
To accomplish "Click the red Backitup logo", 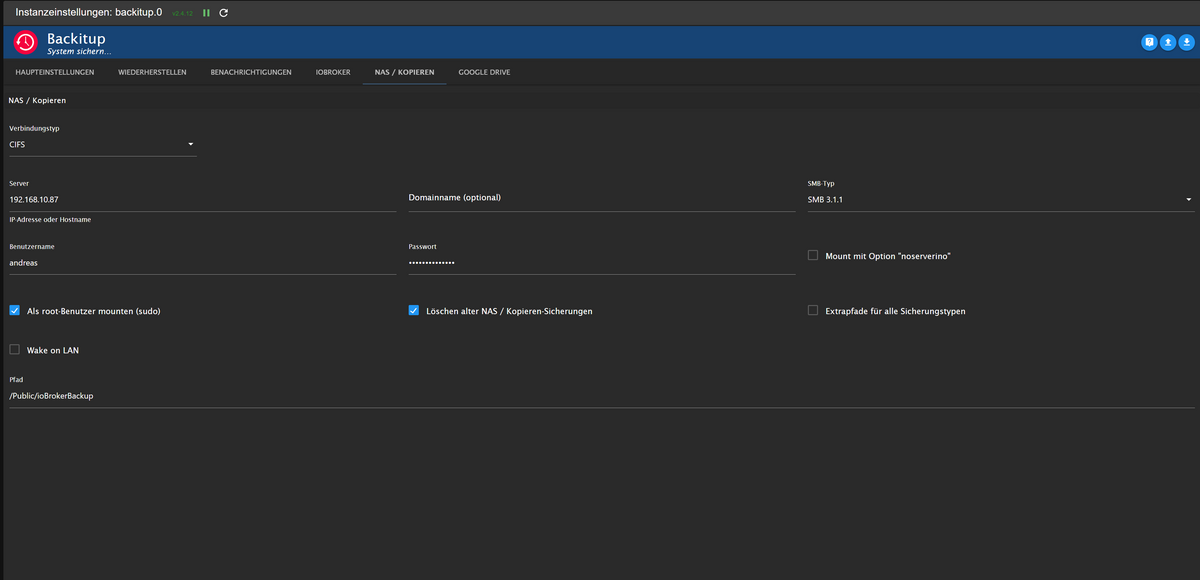I will (x=26, y=42).
